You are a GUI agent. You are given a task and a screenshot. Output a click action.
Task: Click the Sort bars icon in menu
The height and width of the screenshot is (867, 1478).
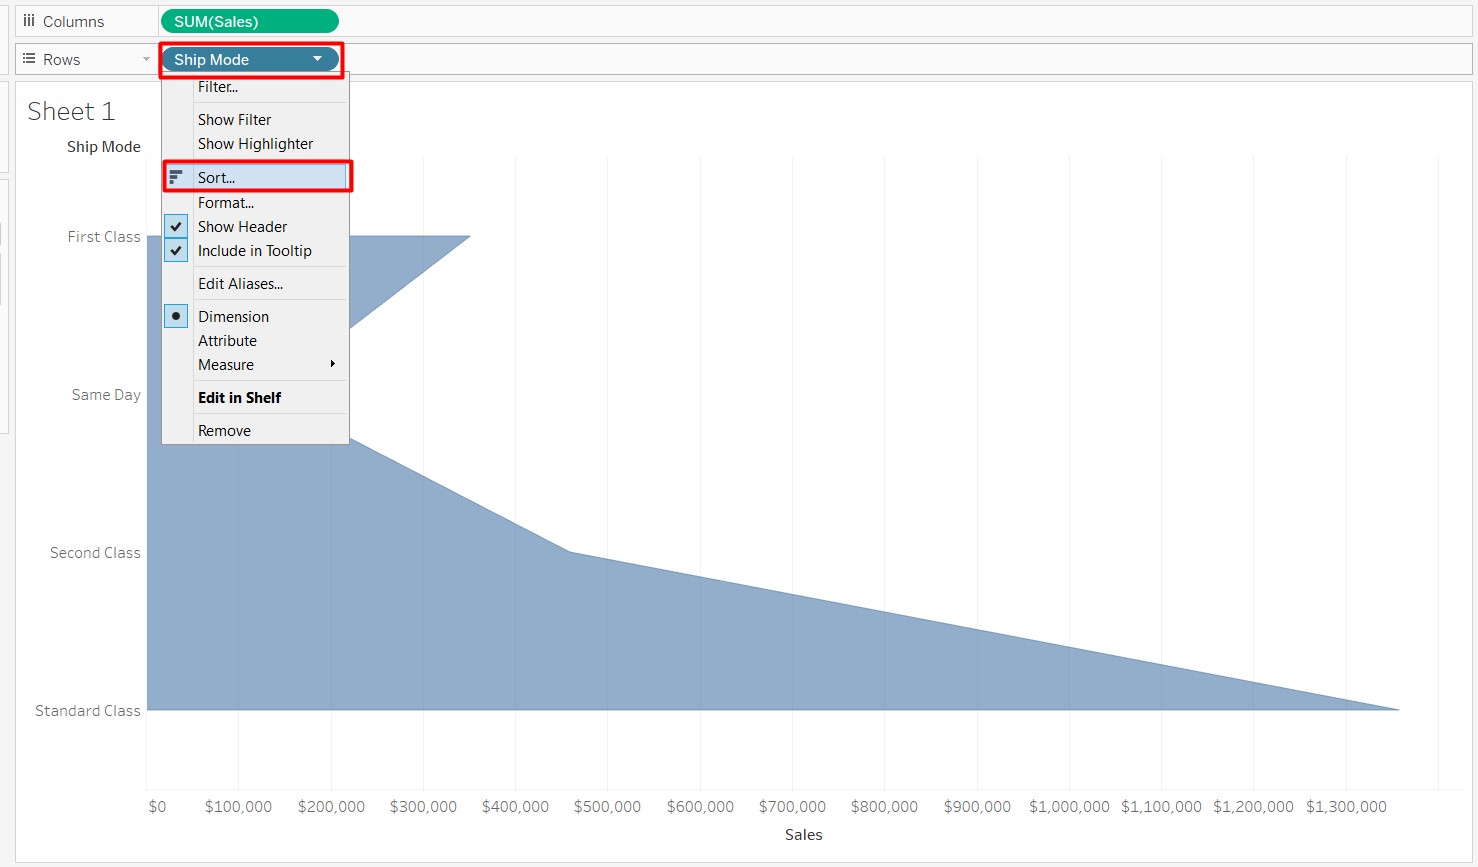click(176, 177)
